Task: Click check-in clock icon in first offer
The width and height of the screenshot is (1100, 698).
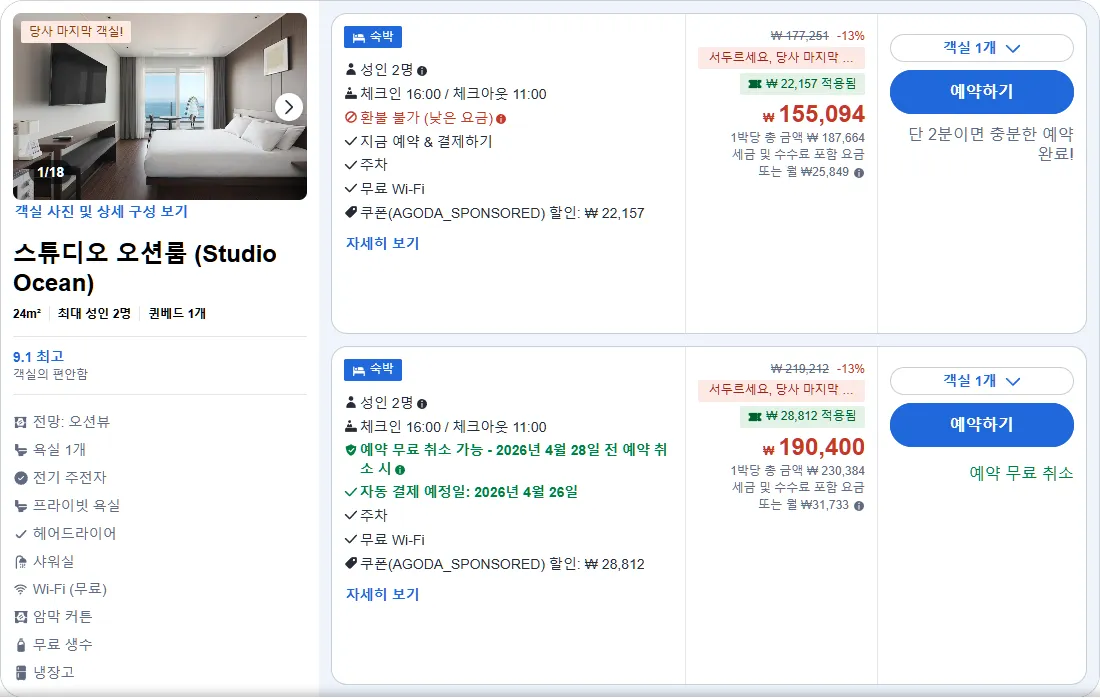Action: (351, 93)
